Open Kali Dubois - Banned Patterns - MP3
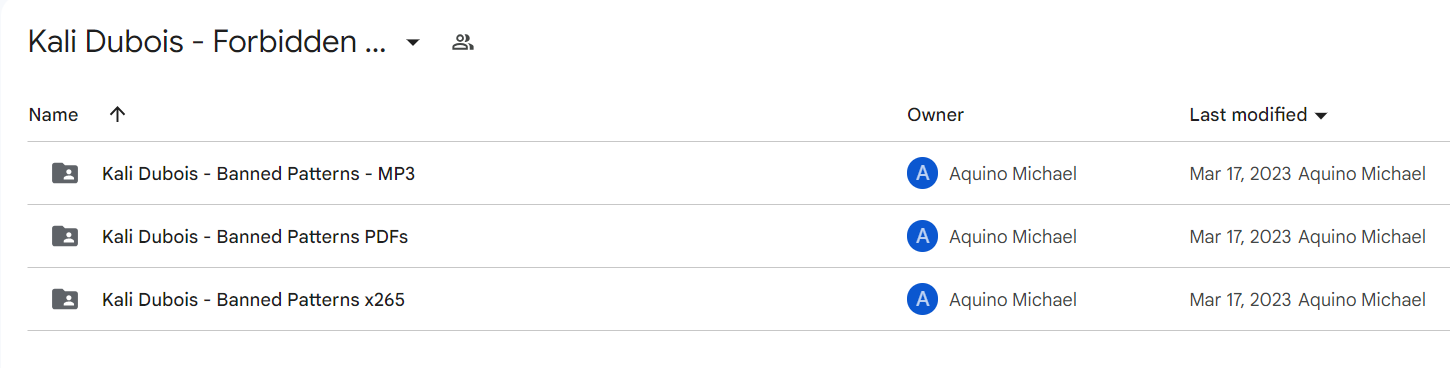The height and width of the screenshot is (368, 1450). tap(258, 174)
